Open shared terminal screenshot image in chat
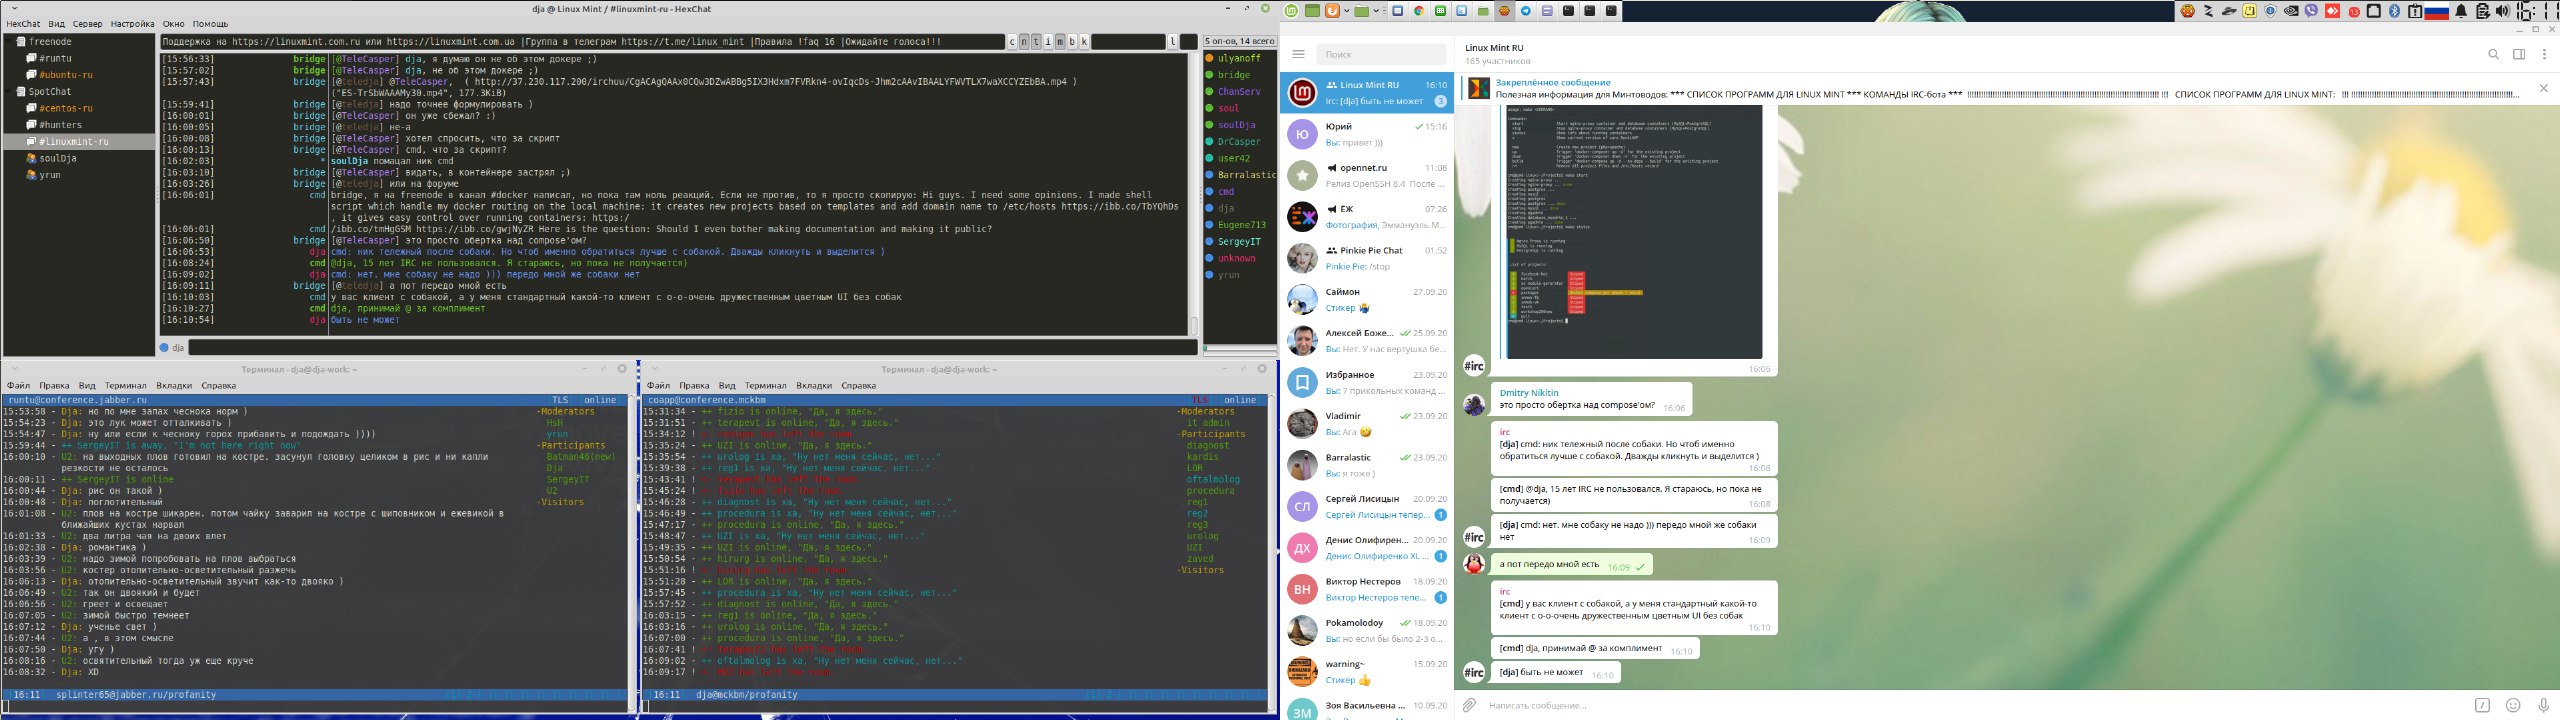The height and width of the screenshot is (720, 2560). [1633, 232]
